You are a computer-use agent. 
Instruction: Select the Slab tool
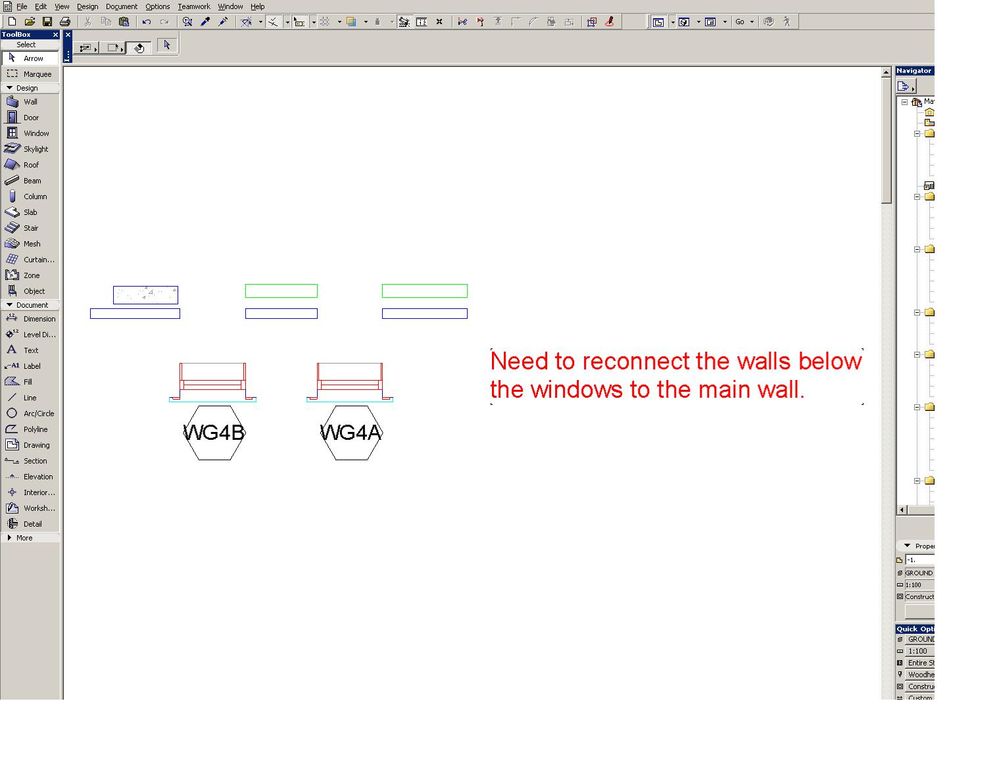click(x=30, y=212)
